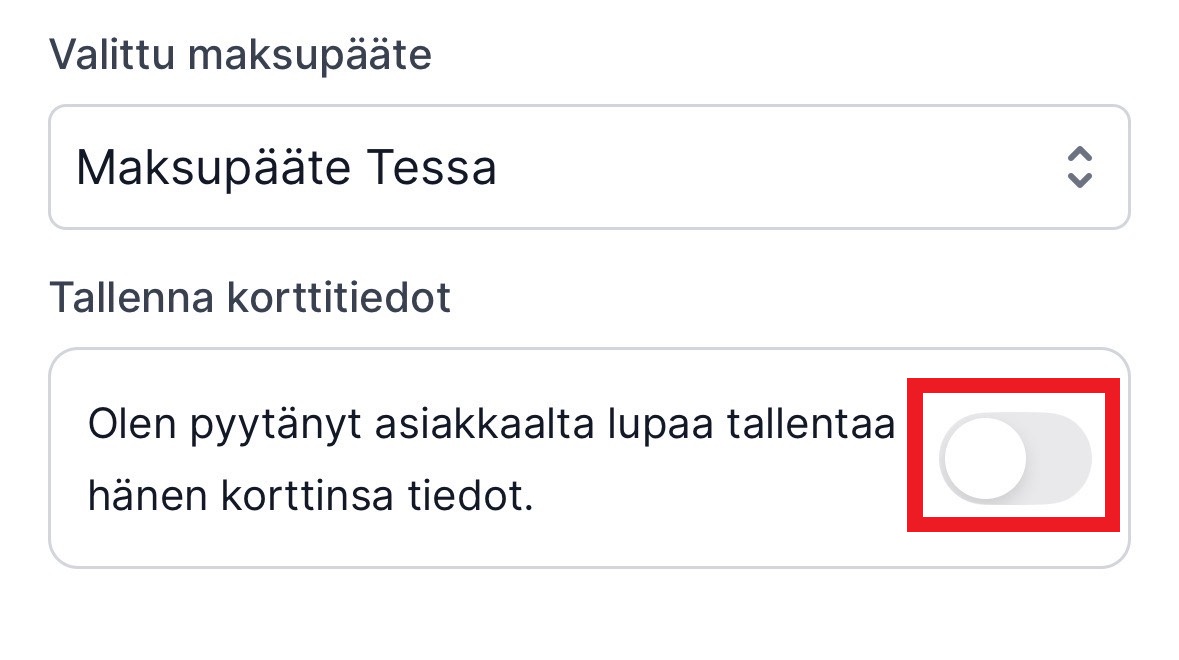This screenshot has width=1179, height=660.
Task: Turn on saving of customer card information
Action: point(1013,455)
